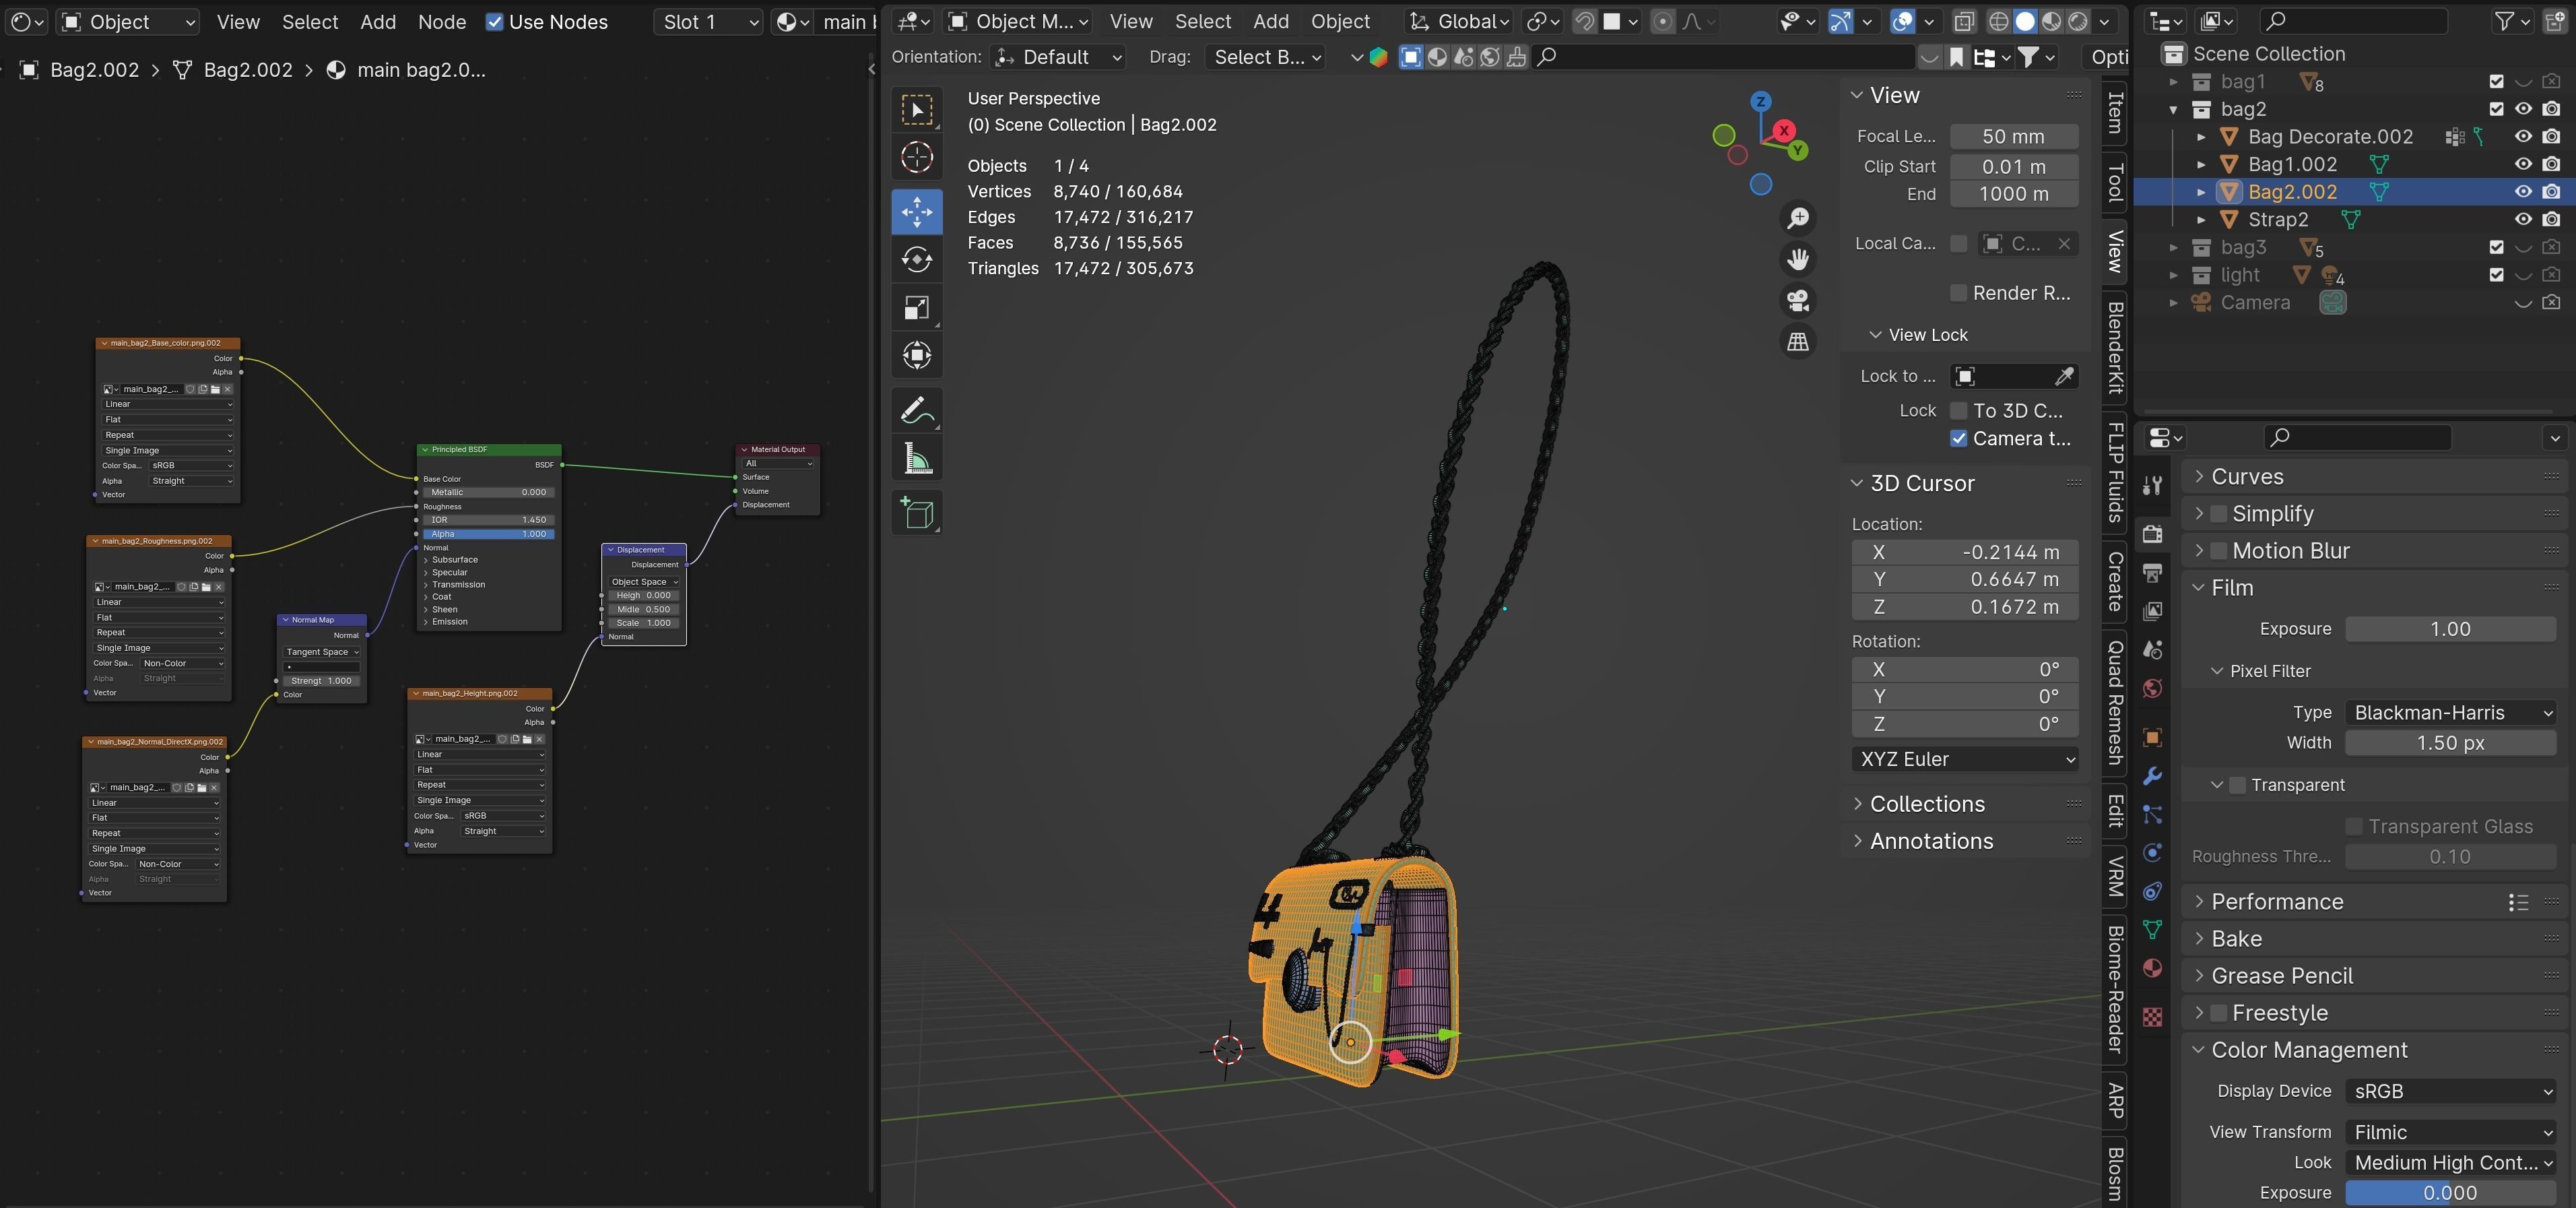The image size is (2576, 1208).
Task: Activate the Scale tool
Action: click(916, 308)
